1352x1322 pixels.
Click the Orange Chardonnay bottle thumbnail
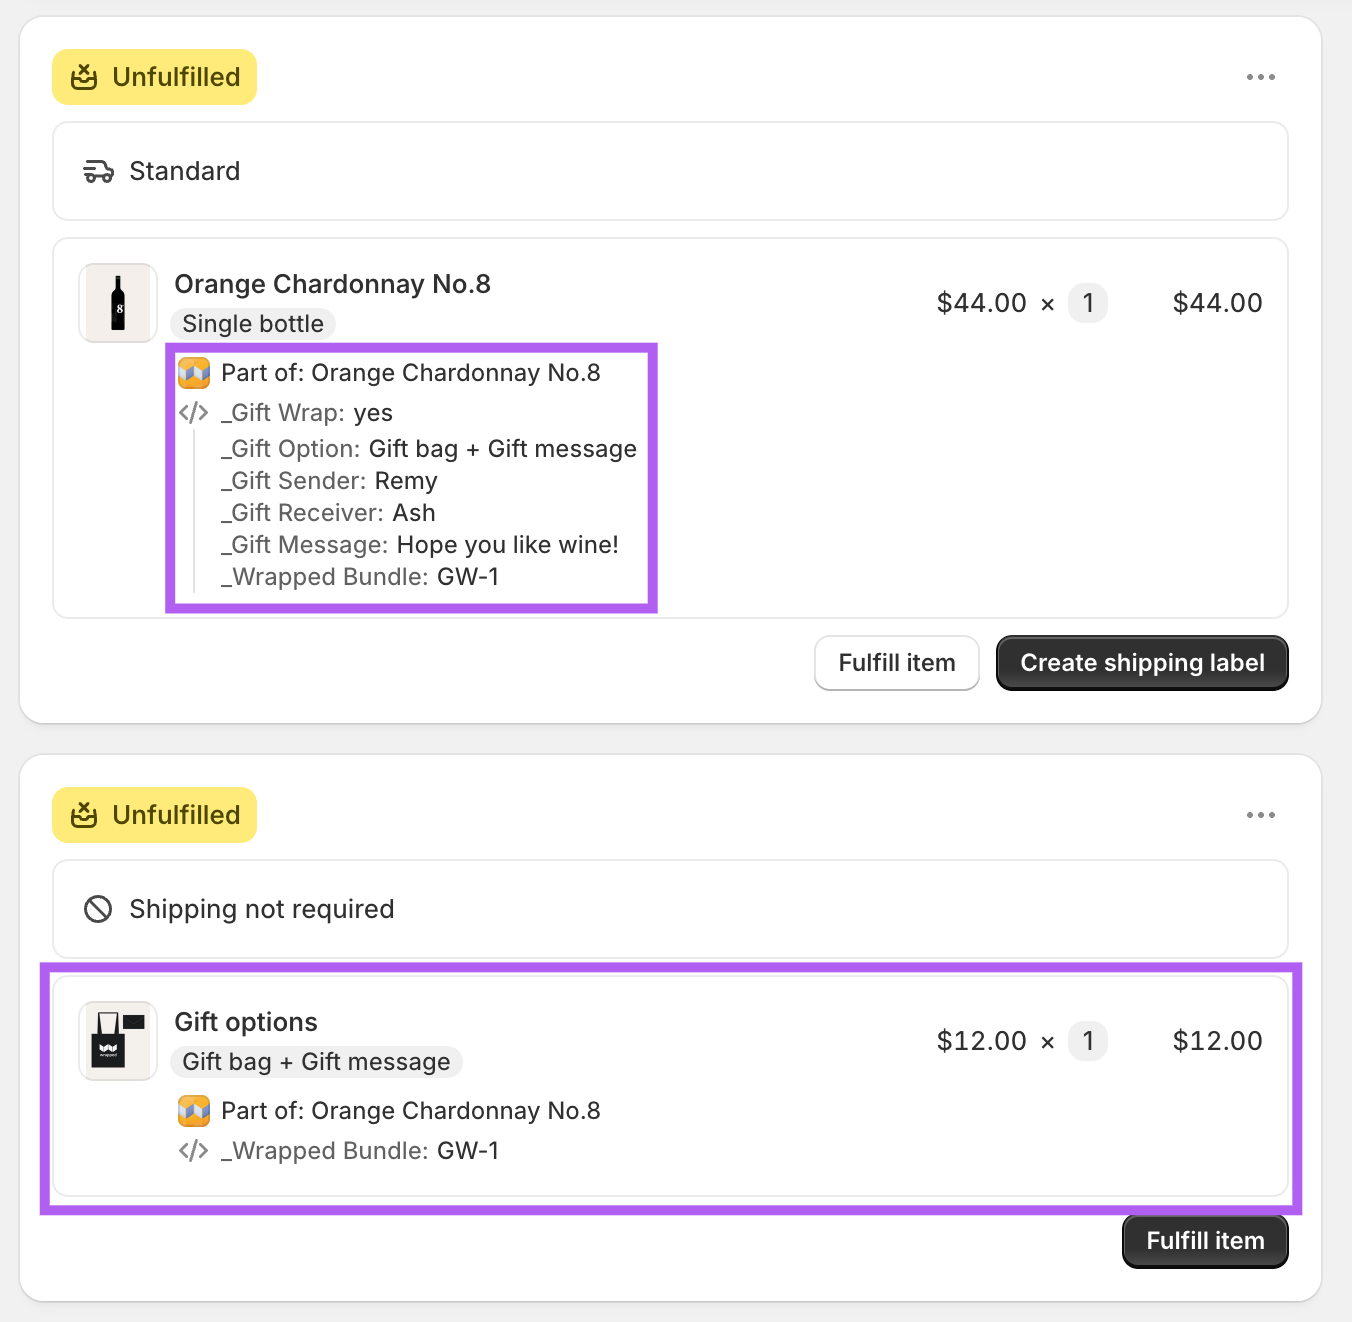(118, 303)
